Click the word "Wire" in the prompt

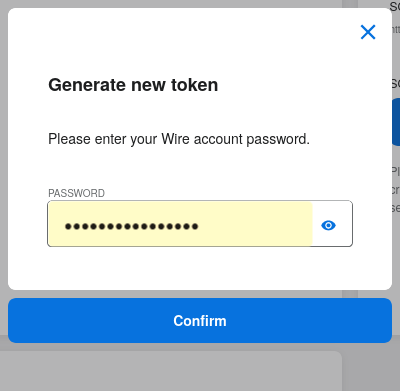pos(175,139)
